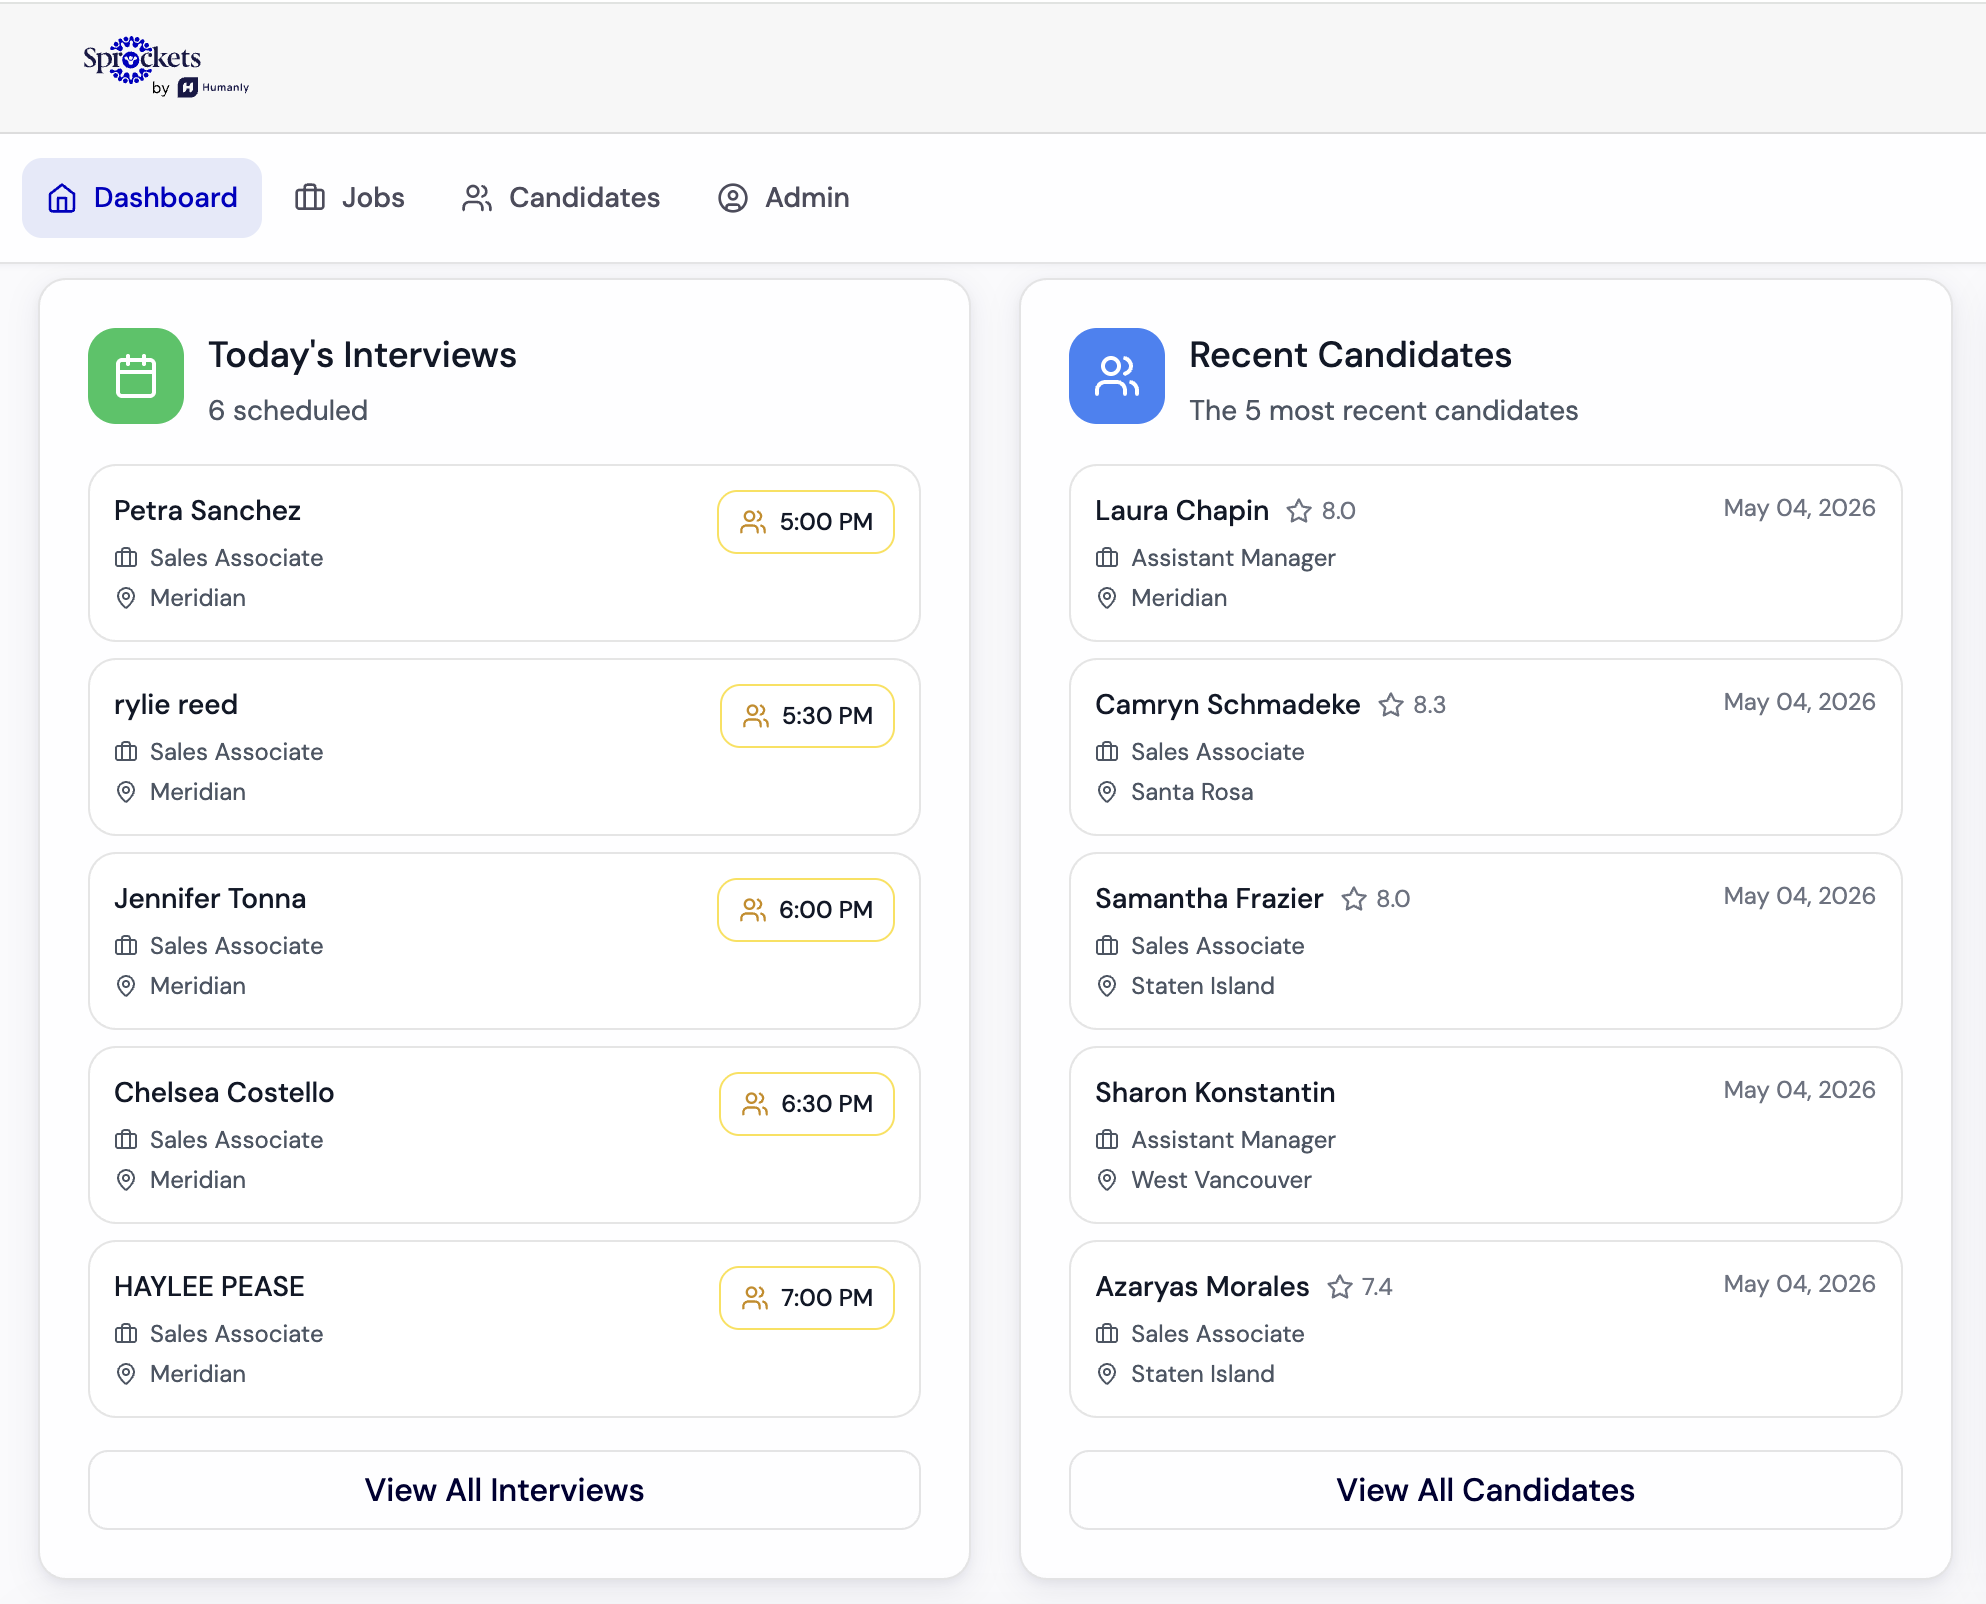Click the location pin icon in Petra Sanchez's card

pos(126,598)
